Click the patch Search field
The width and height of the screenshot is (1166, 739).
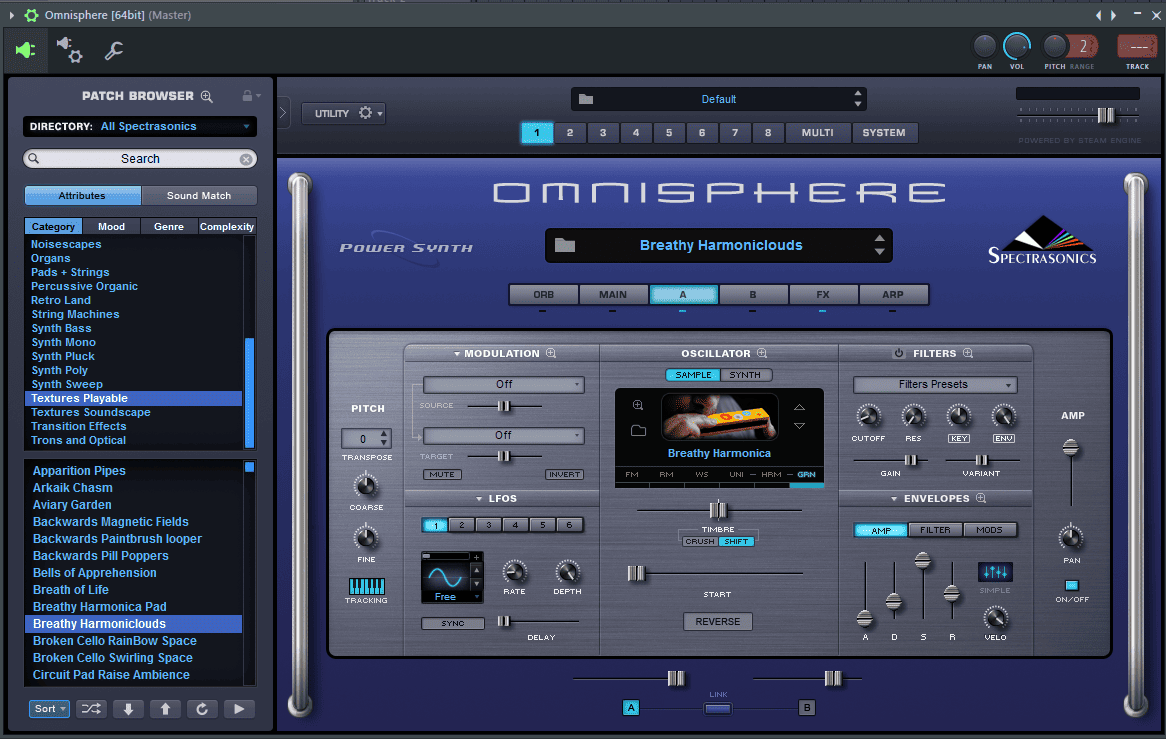(140, 159)
